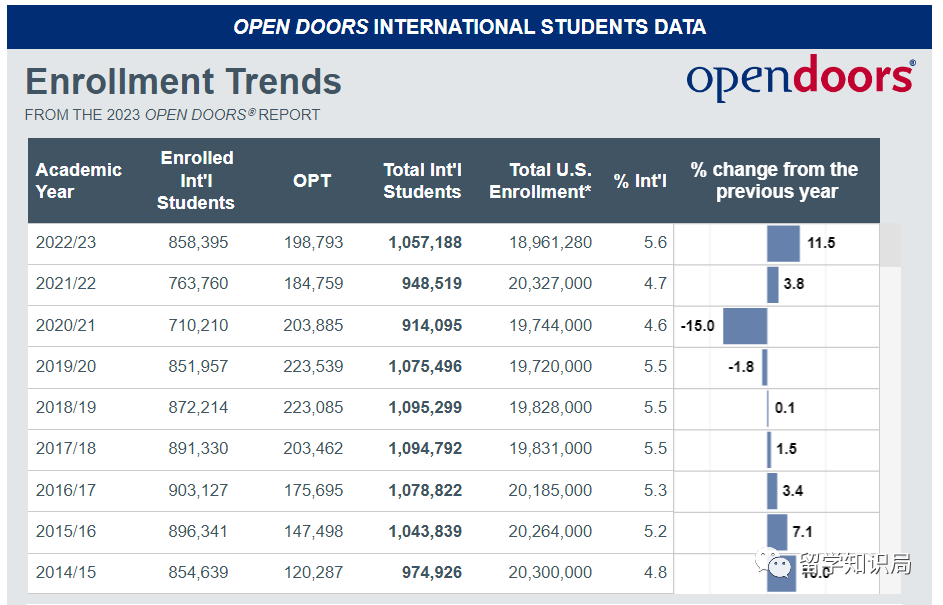Select the Academic Year column header
Screen dimensions: 943x605
point(79,180)
